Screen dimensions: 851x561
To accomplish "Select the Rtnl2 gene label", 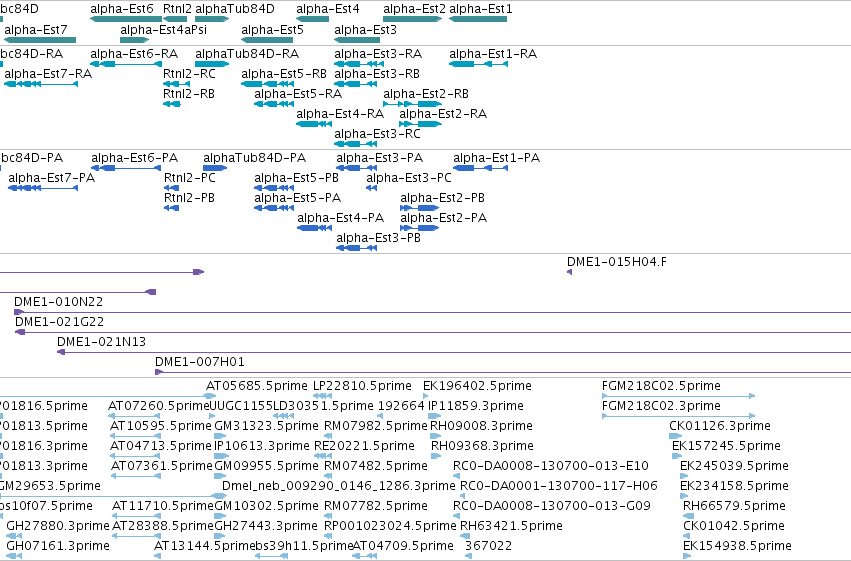I will point(177,9).
